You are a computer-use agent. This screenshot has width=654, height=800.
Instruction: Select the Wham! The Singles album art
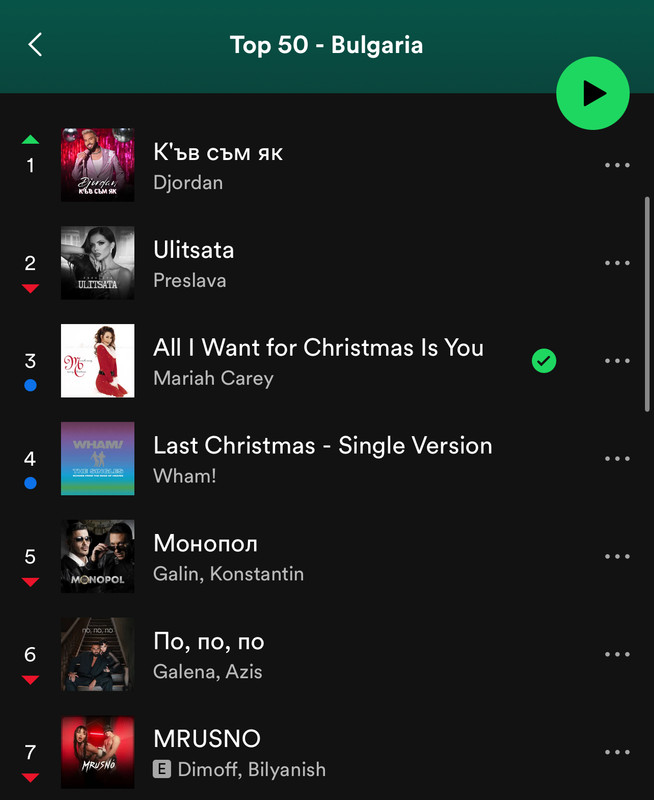coord(97,458)
